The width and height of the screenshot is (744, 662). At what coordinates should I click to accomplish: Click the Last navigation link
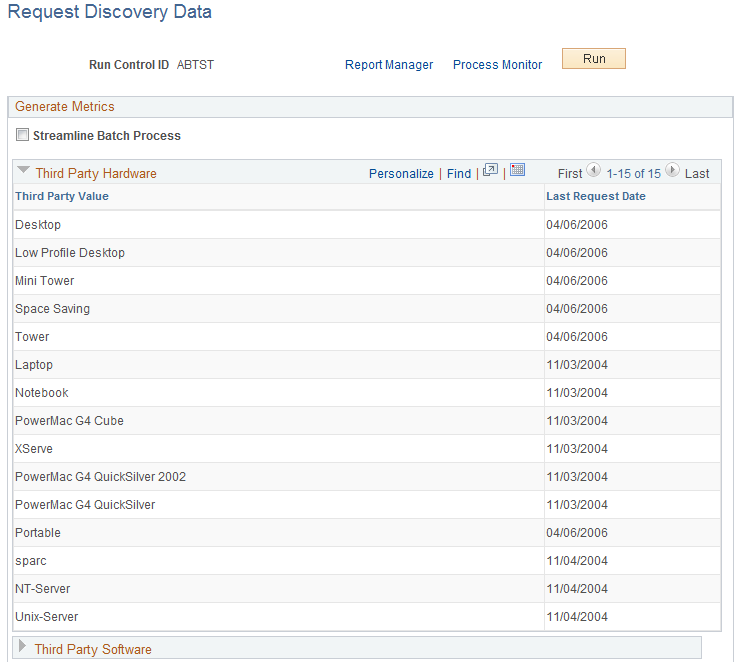pos(697,174)
